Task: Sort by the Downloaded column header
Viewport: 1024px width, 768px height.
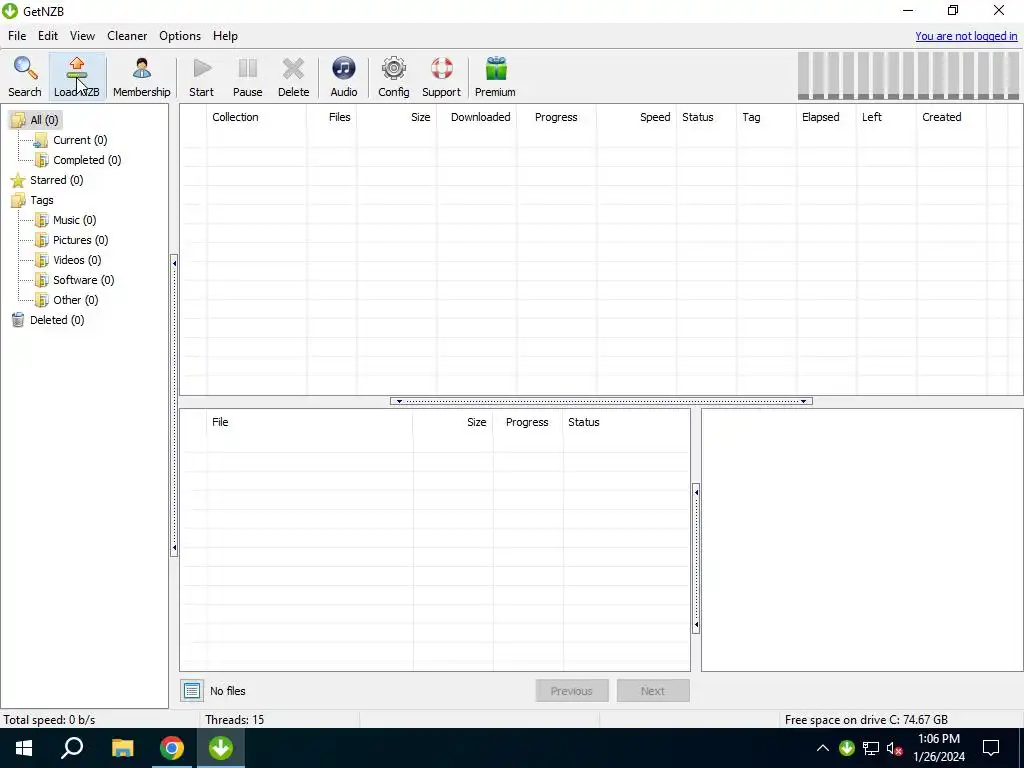Action: click(x=477, y=117)
